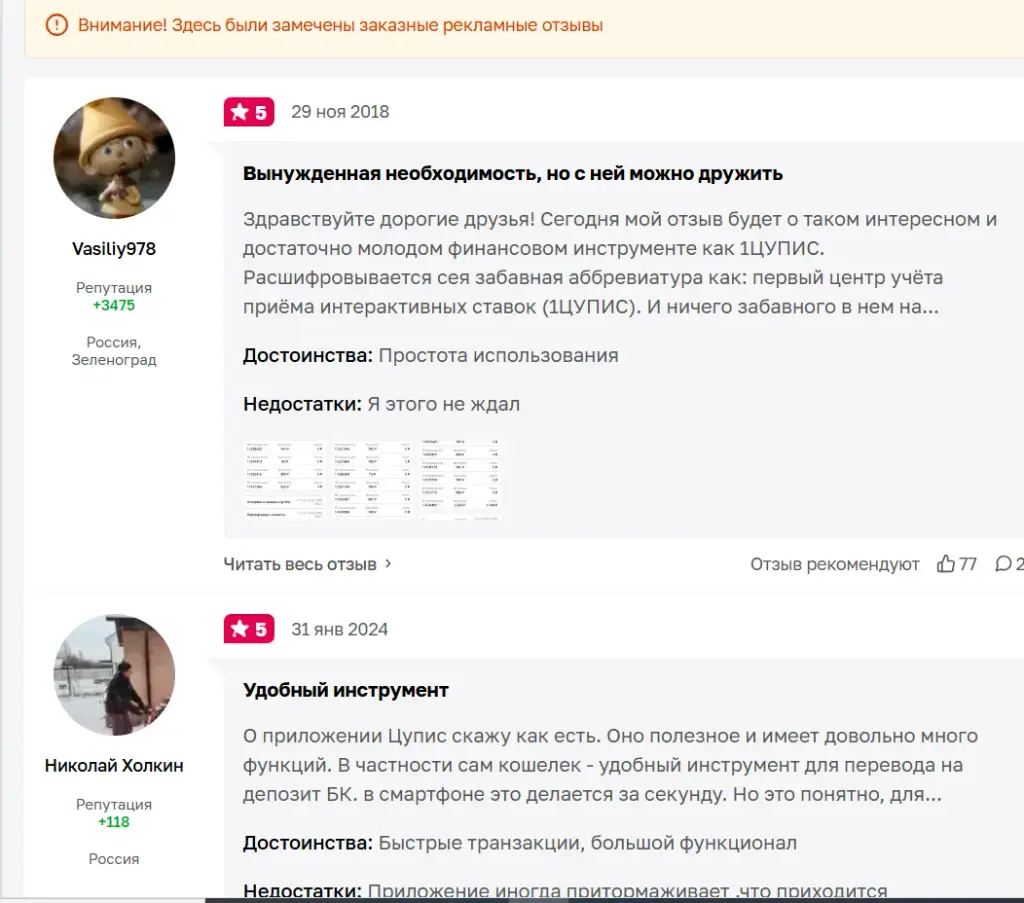Click 'Недостатки: Я этого не ждал' line
Image resolution: width=1024 pixels, height=903 pixels.
[381, 404]
